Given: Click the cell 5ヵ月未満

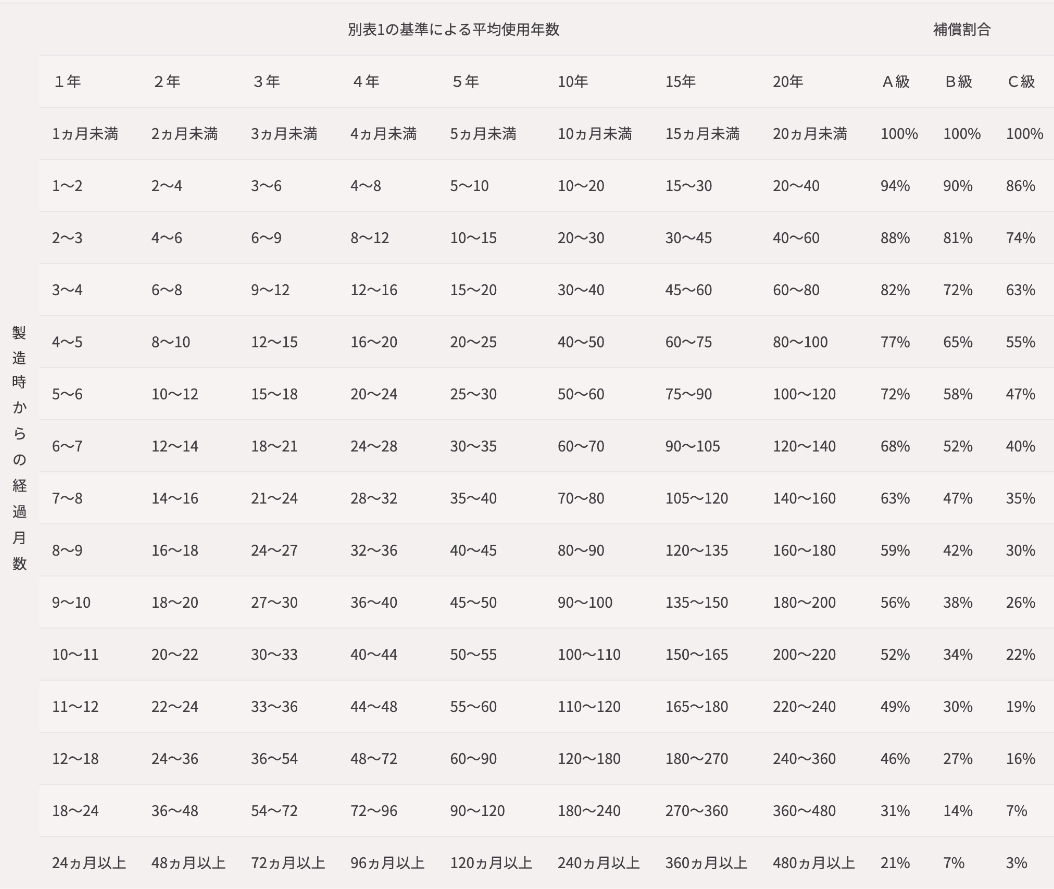Looking at the screenshot, I should [483, 134].
